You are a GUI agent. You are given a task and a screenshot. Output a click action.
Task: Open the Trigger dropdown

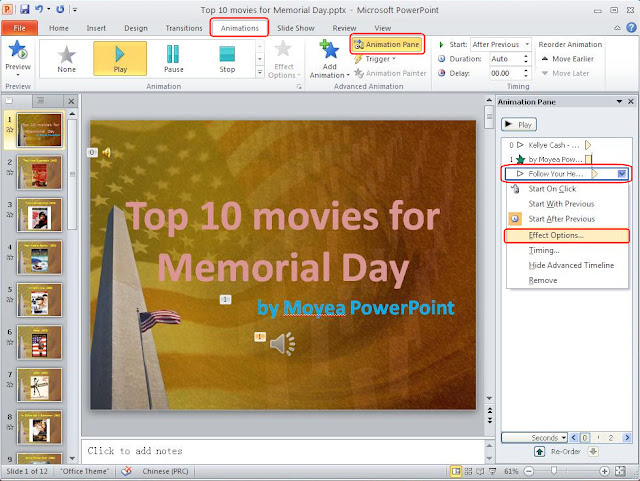375,59
